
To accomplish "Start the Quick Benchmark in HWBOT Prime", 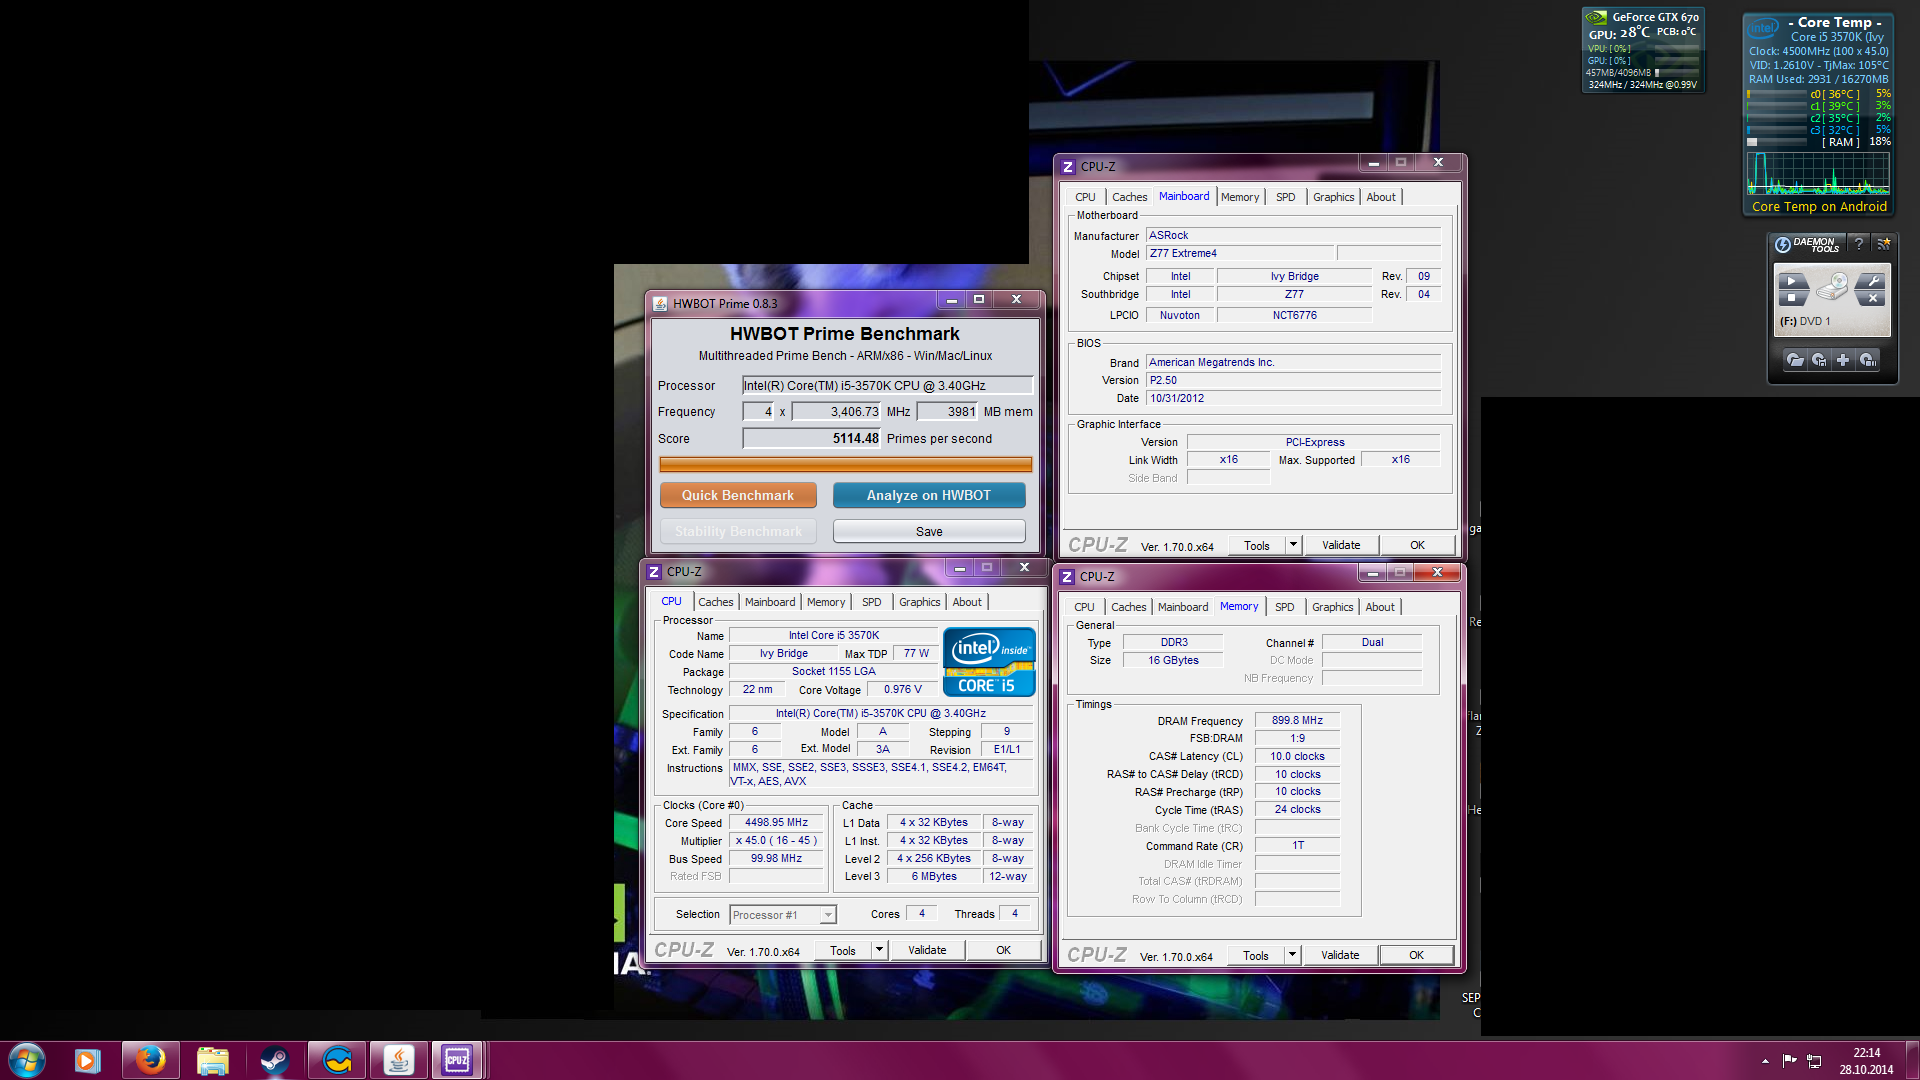I will point(738,495).
